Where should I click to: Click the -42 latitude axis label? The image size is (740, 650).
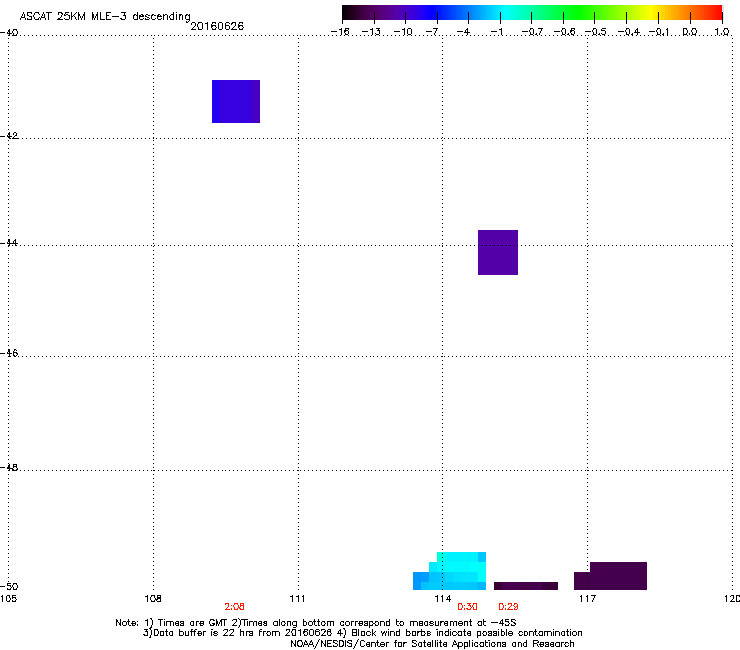point(9,136)
